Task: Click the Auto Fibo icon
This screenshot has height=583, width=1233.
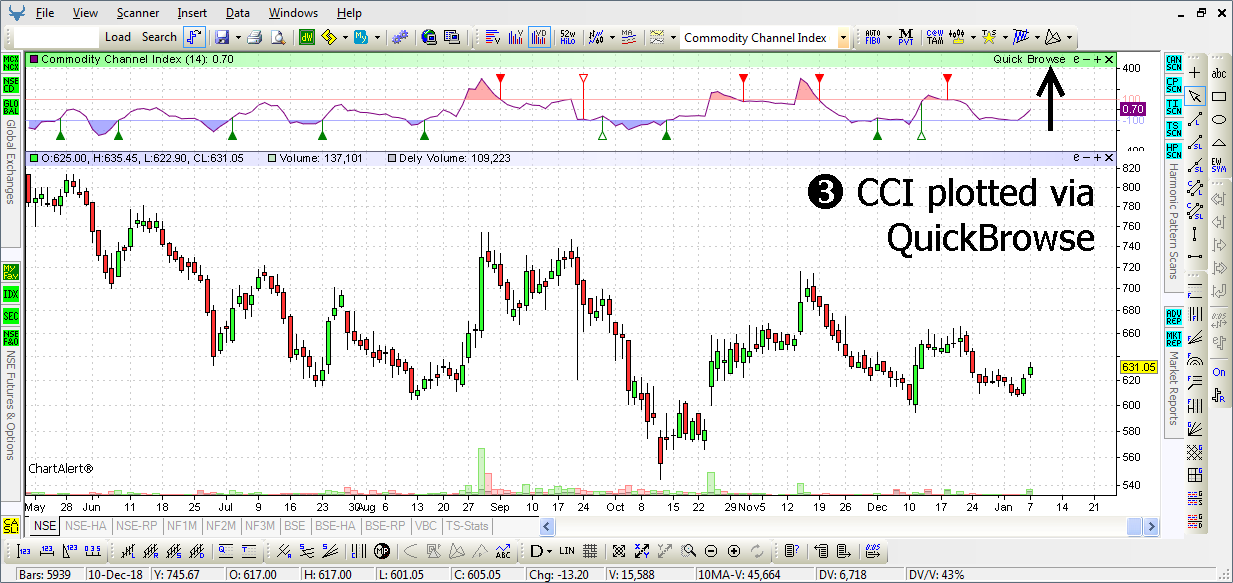Action: [x=872, y=37]
